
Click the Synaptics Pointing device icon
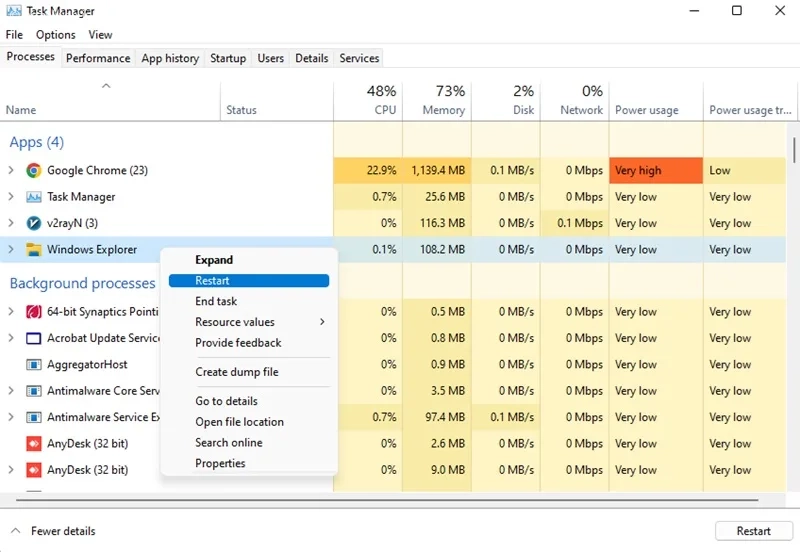pos(34,312)
